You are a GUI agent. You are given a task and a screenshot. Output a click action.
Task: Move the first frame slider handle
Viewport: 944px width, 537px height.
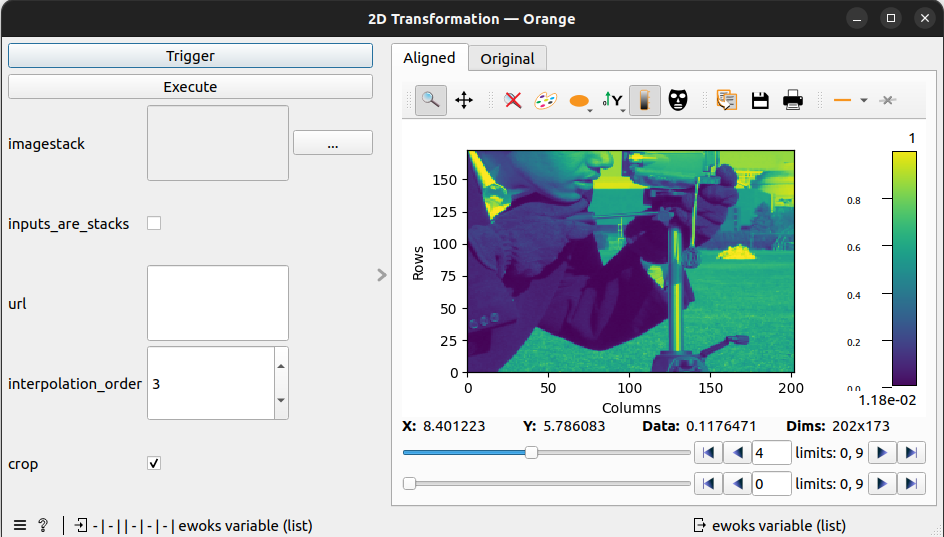coord(531,452)
